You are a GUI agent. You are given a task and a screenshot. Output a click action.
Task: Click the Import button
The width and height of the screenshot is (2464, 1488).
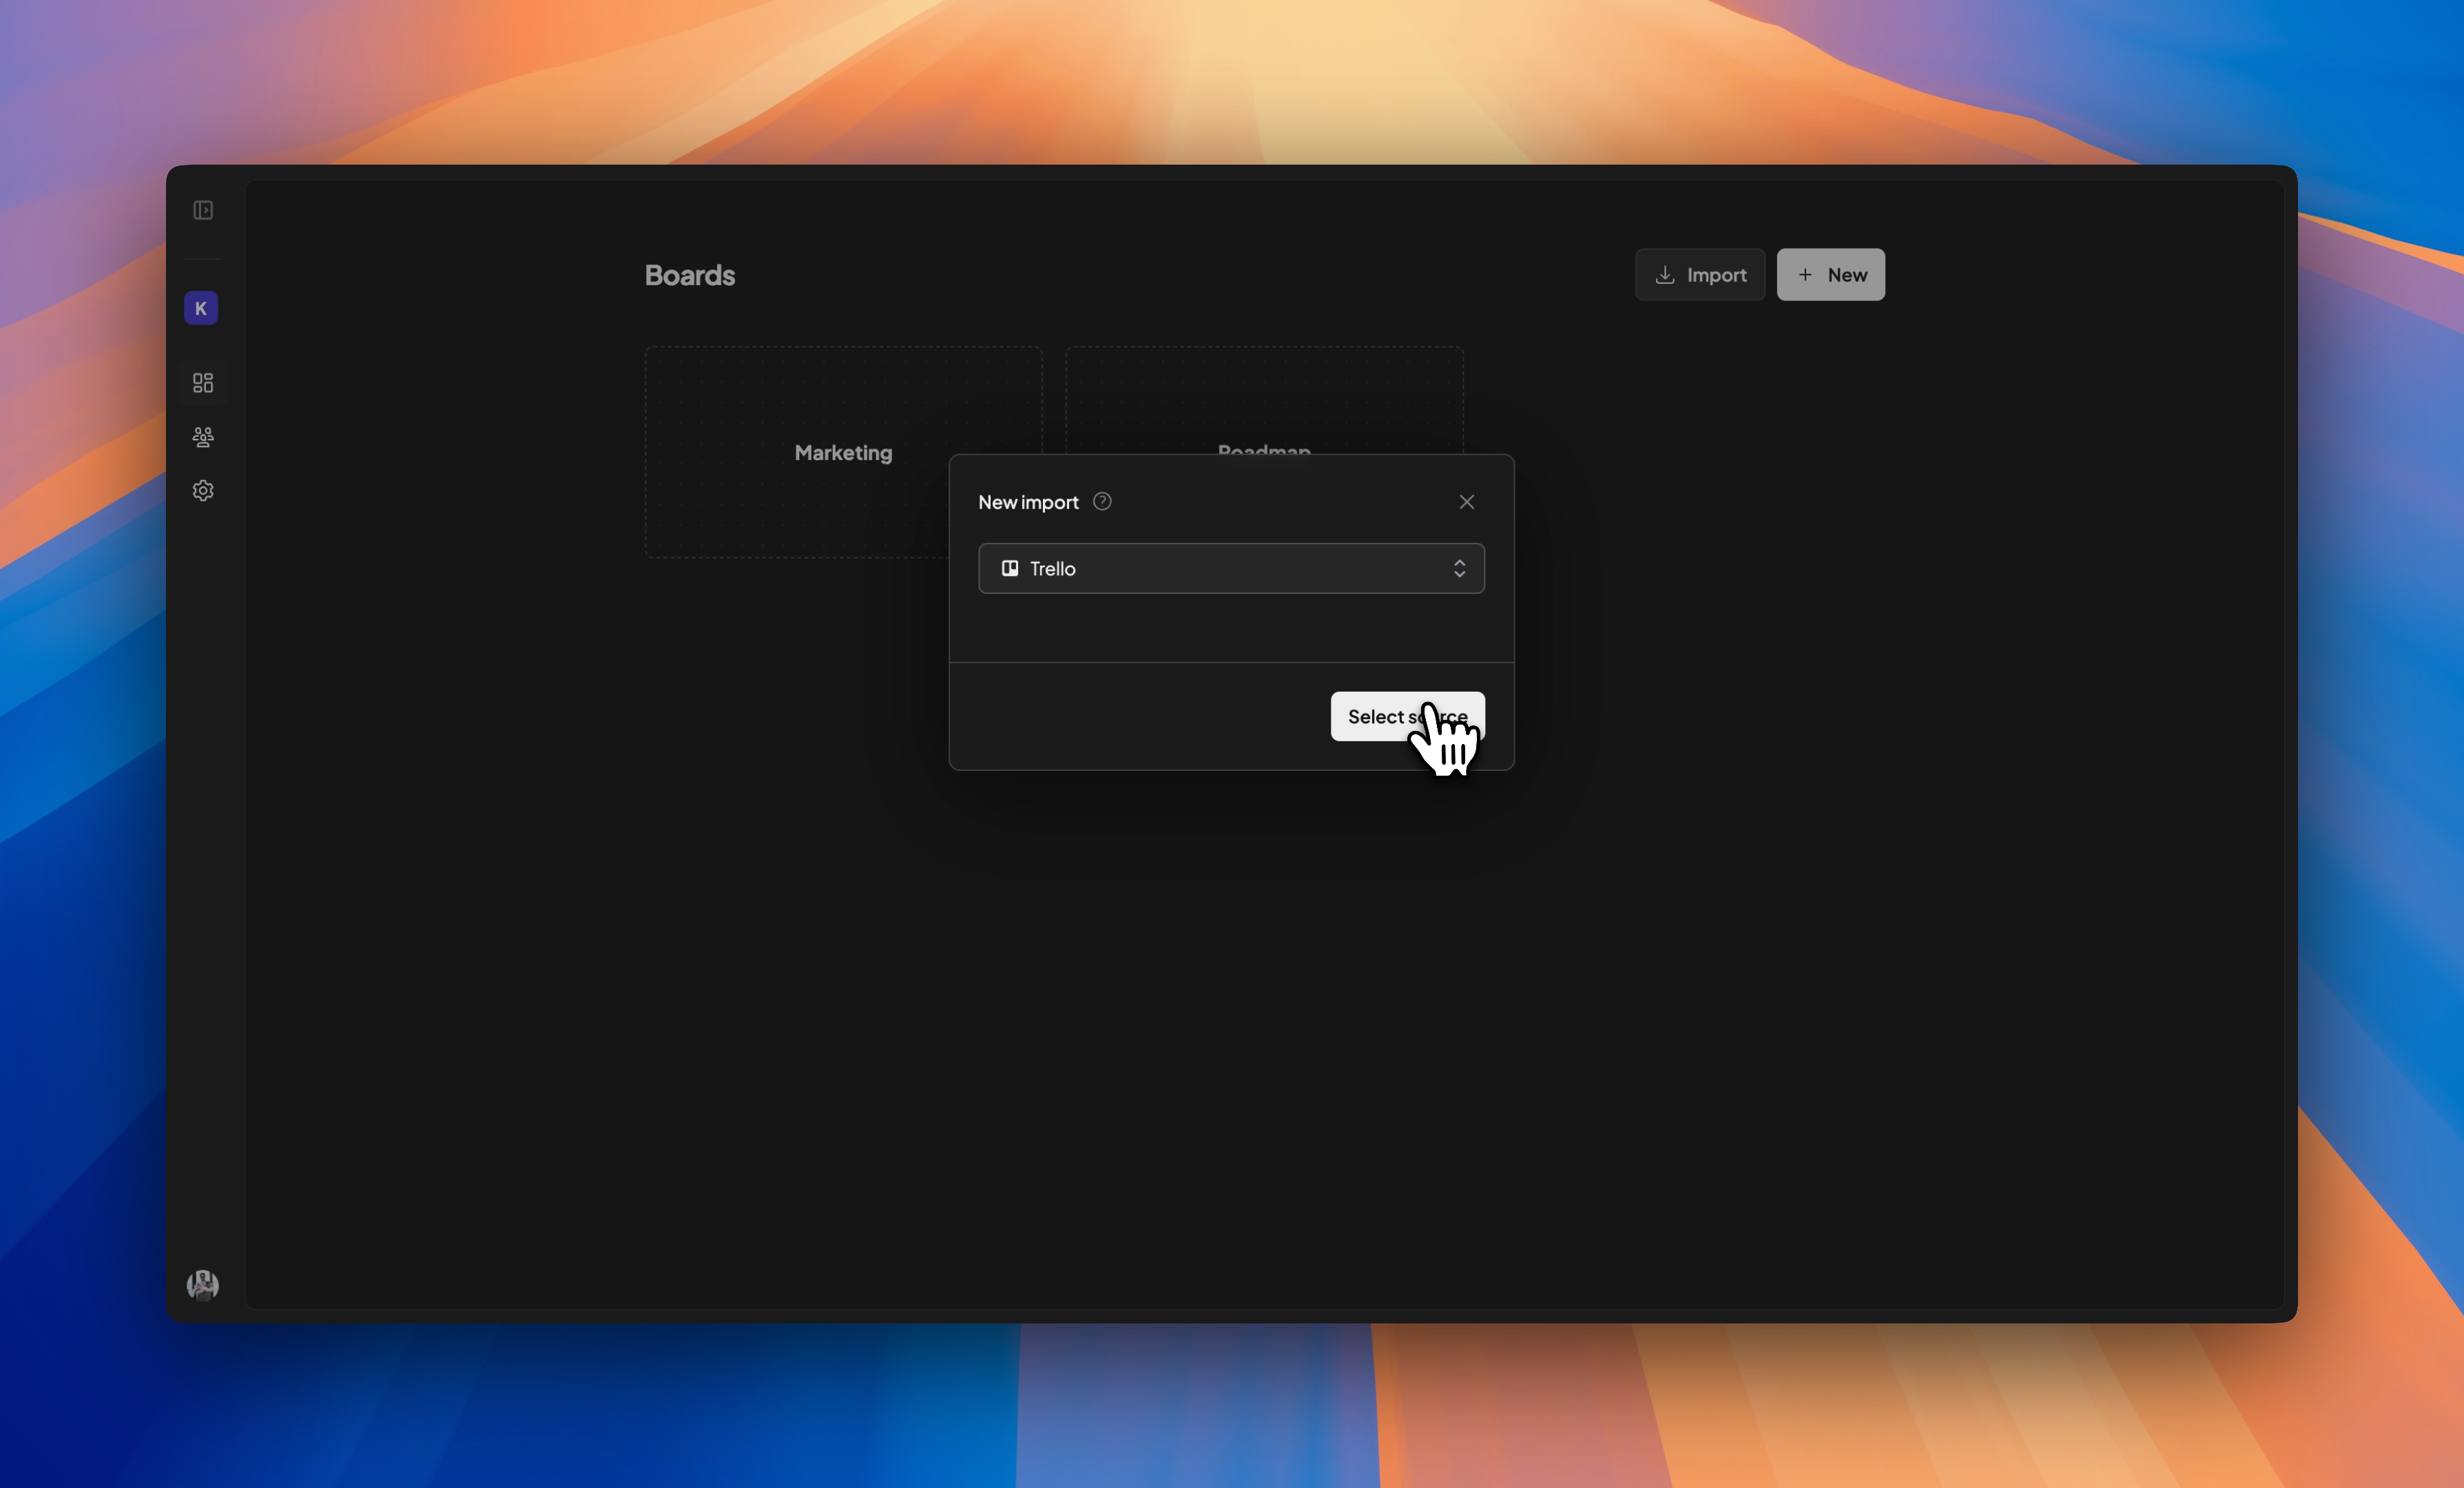click(x=1700, y=275)
